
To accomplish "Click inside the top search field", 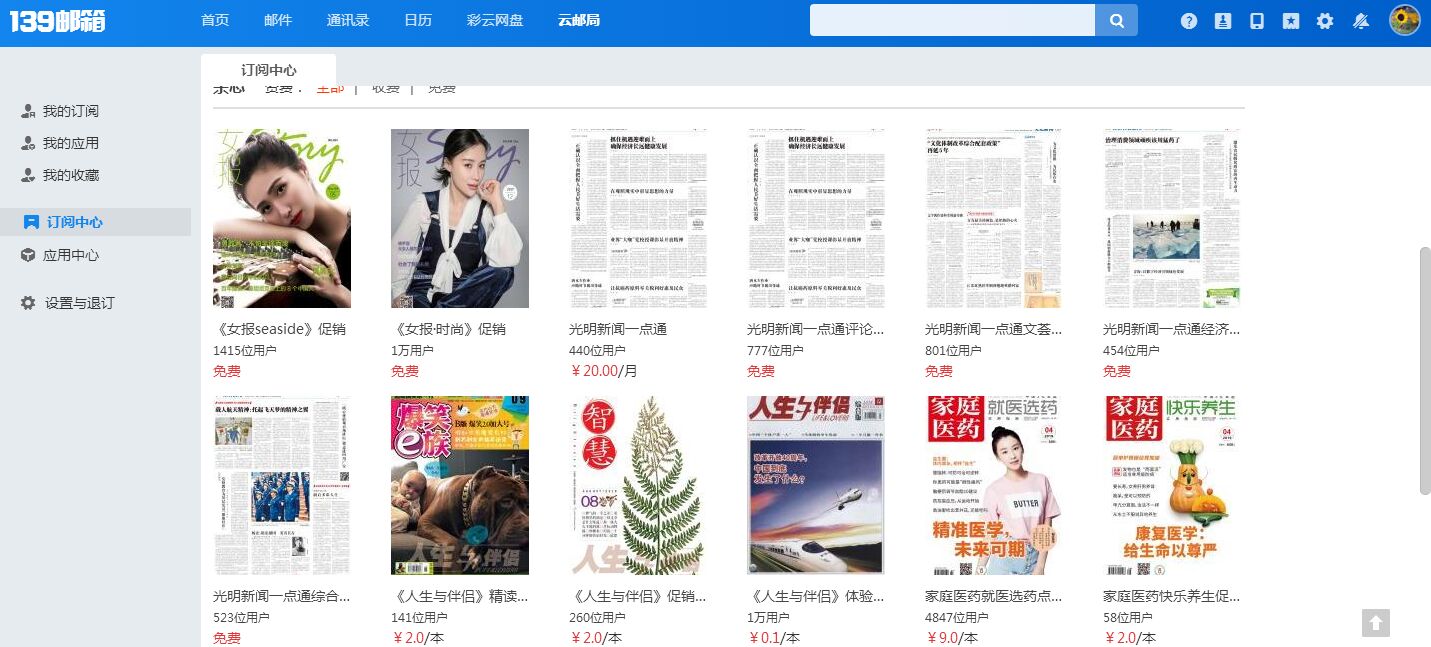I will [951, 20].
